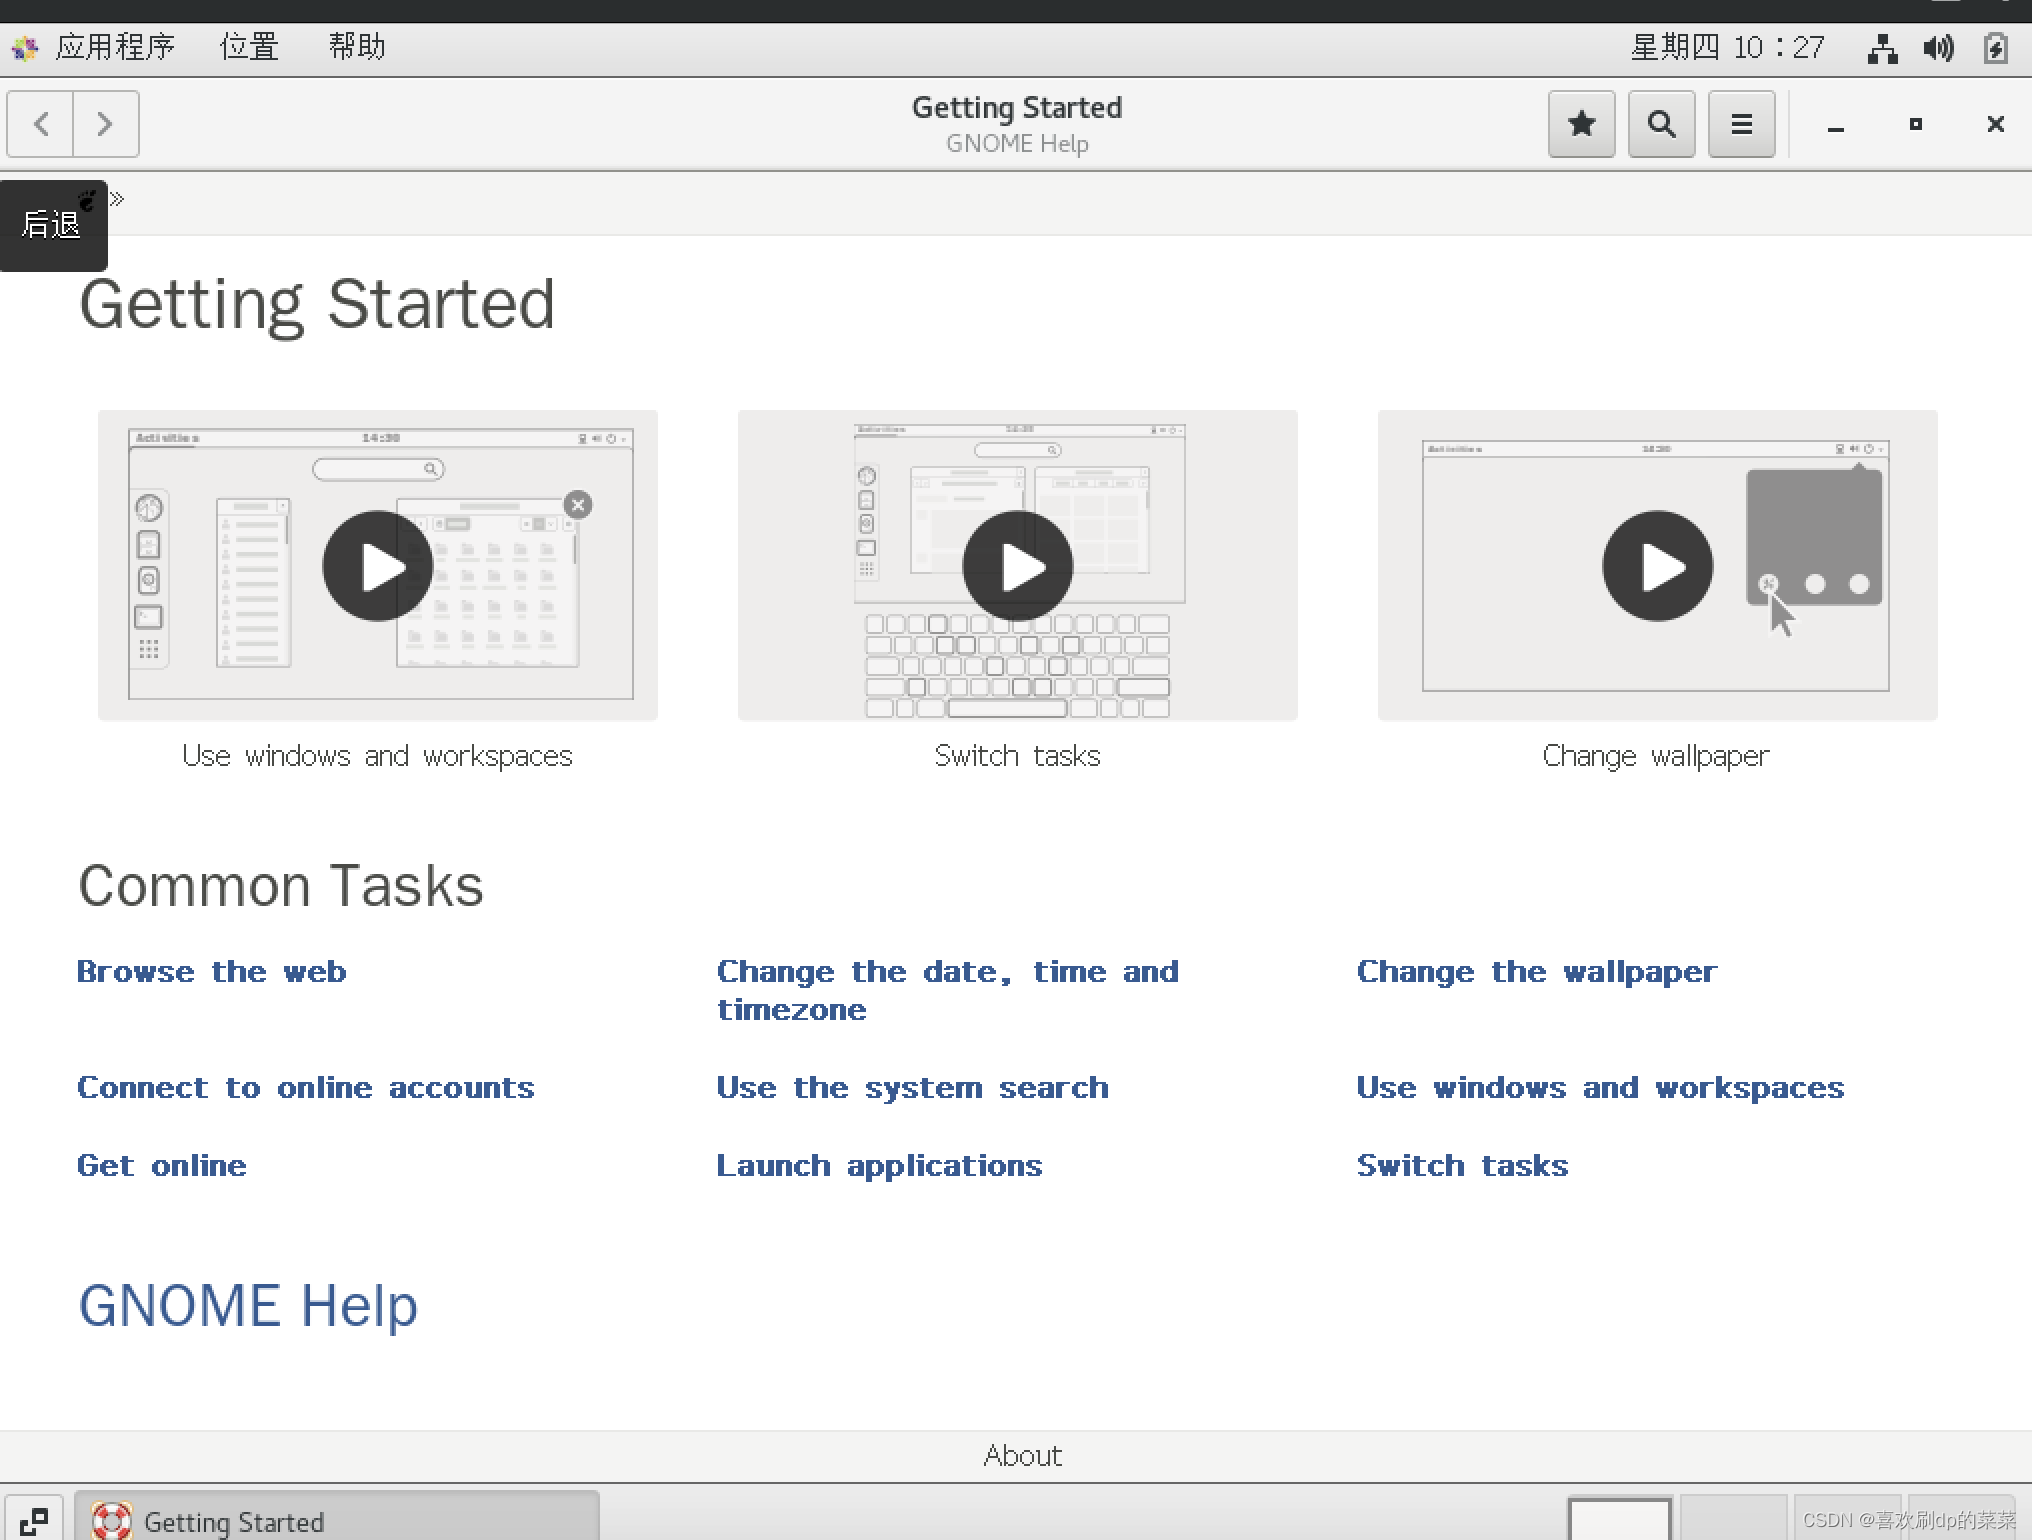The width and height of the screenshot is (2032, 1540).
Task: Open the Launch applications link
Action: (880, 1166)
